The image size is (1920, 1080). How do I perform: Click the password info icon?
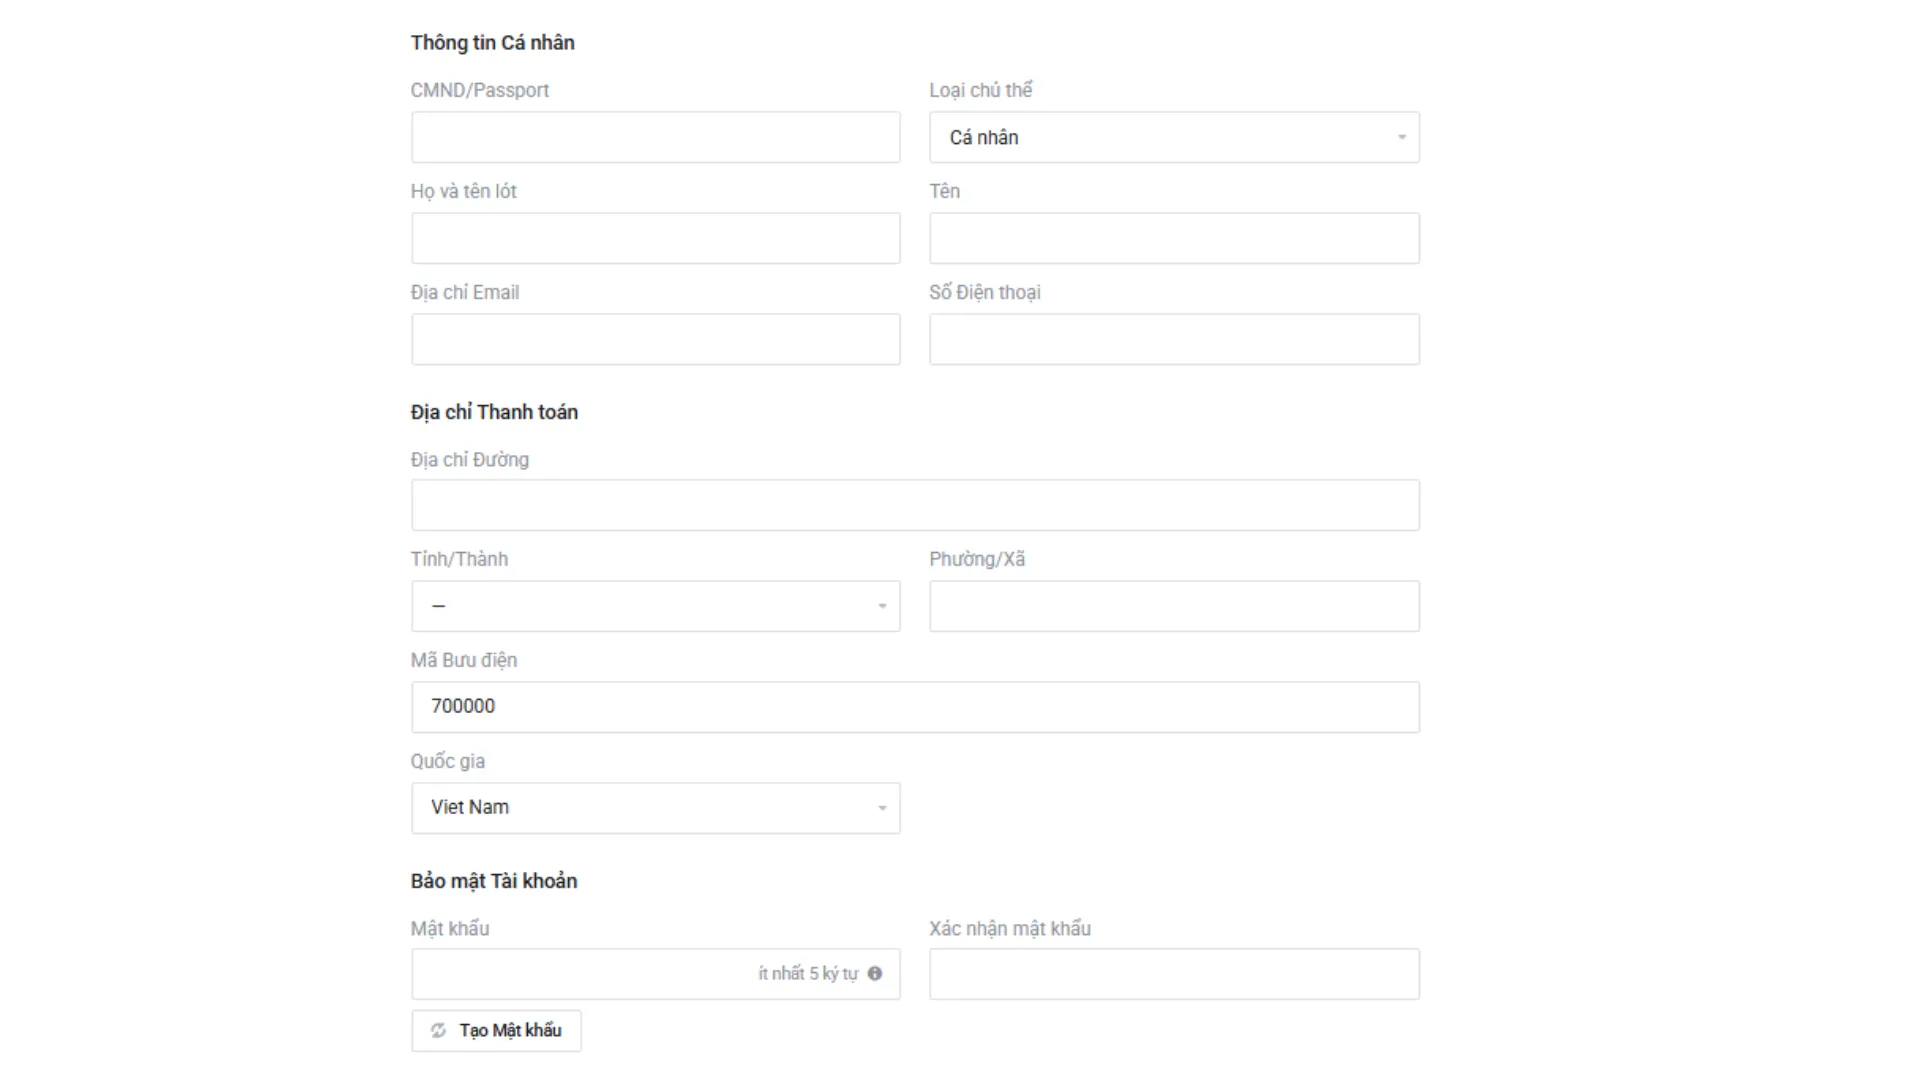tap(875, 973)
